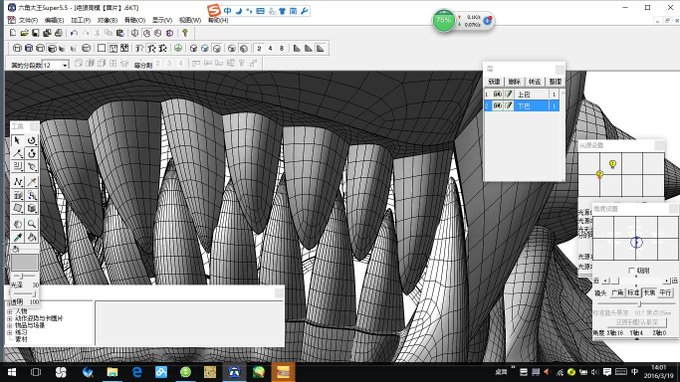This screenshot has height=382, width=680.
Task: Click the green circle icon in the second toolbar
Action: 178,48
